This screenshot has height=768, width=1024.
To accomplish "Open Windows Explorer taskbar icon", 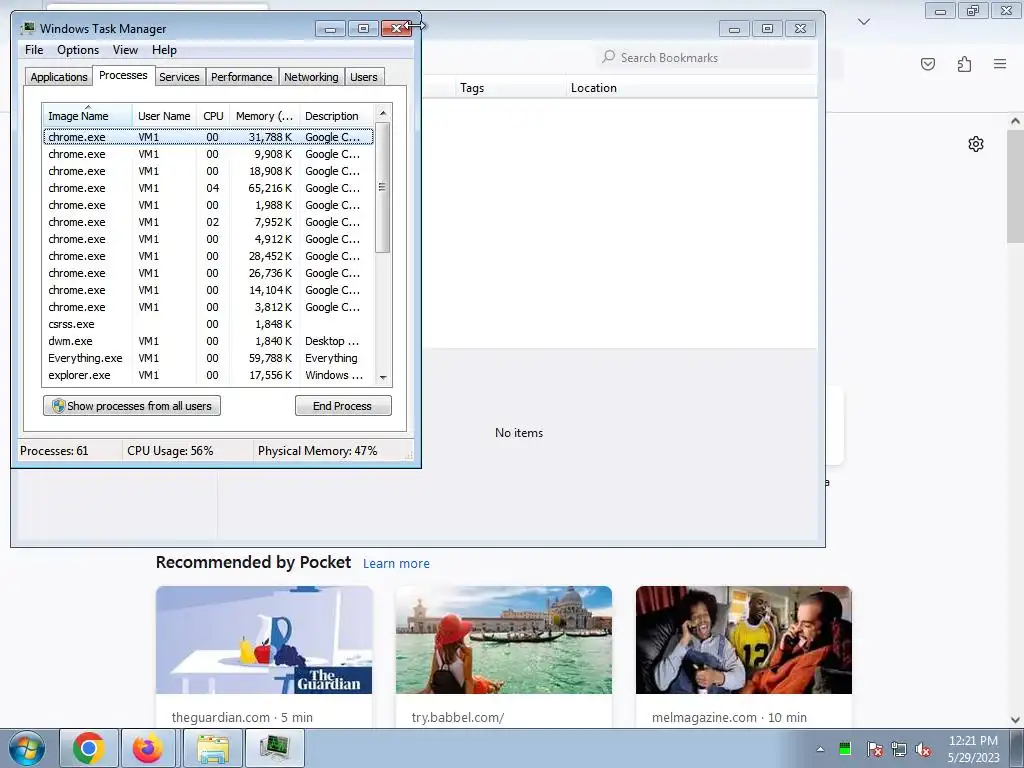I will [x=213, y=748].
